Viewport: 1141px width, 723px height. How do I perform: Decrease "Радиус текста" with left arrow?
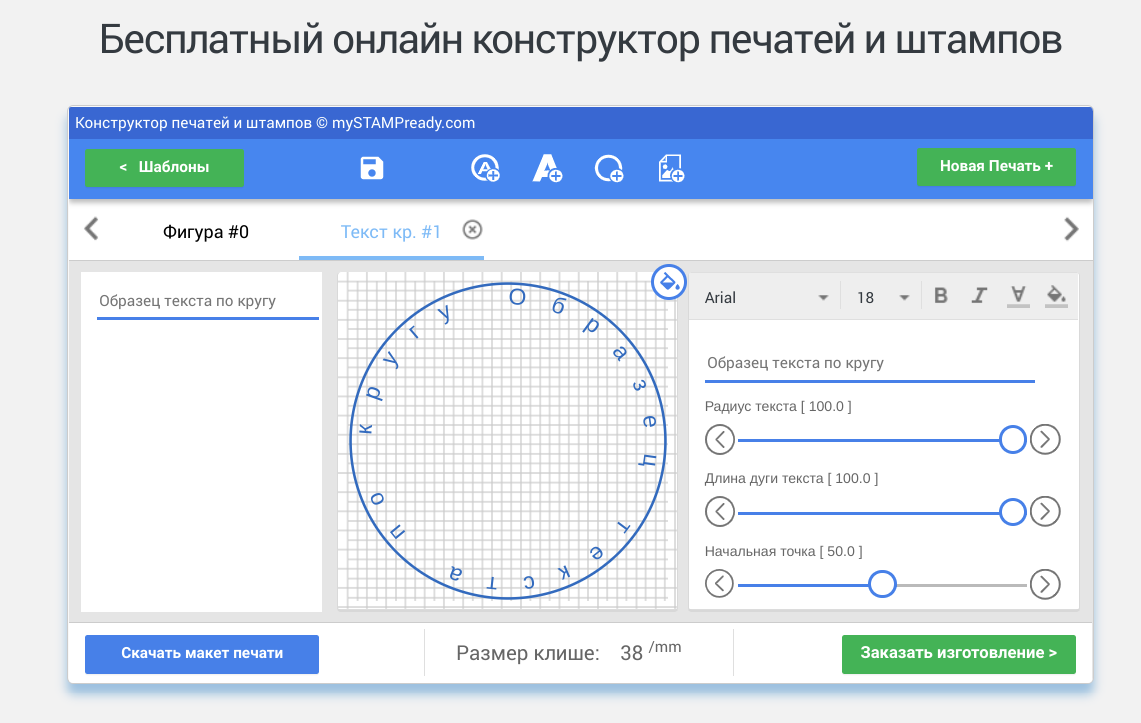(x=720, y=439)
